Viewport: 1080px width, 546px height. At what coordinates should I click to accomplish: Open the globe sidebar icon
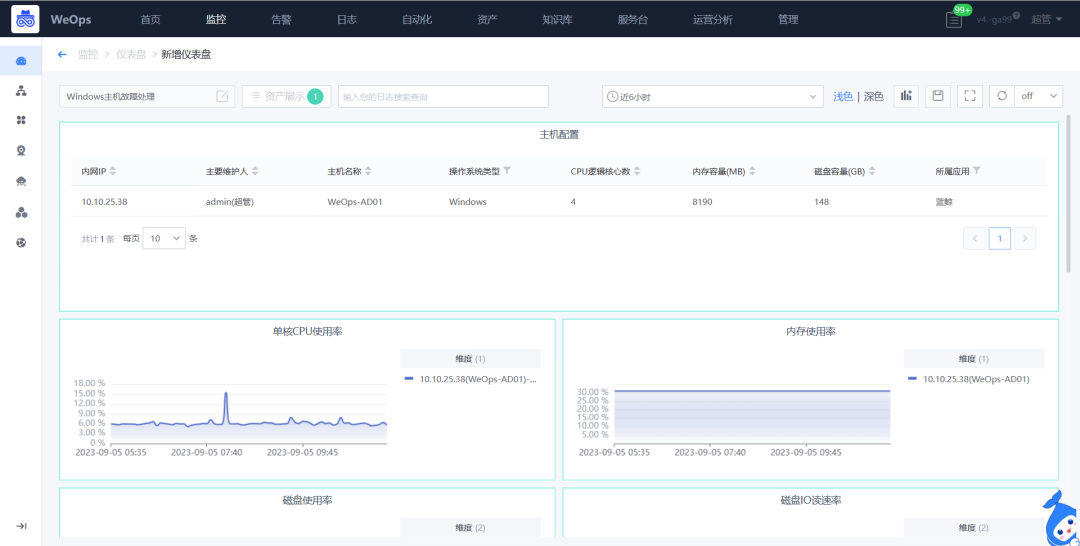click(21, 242)
